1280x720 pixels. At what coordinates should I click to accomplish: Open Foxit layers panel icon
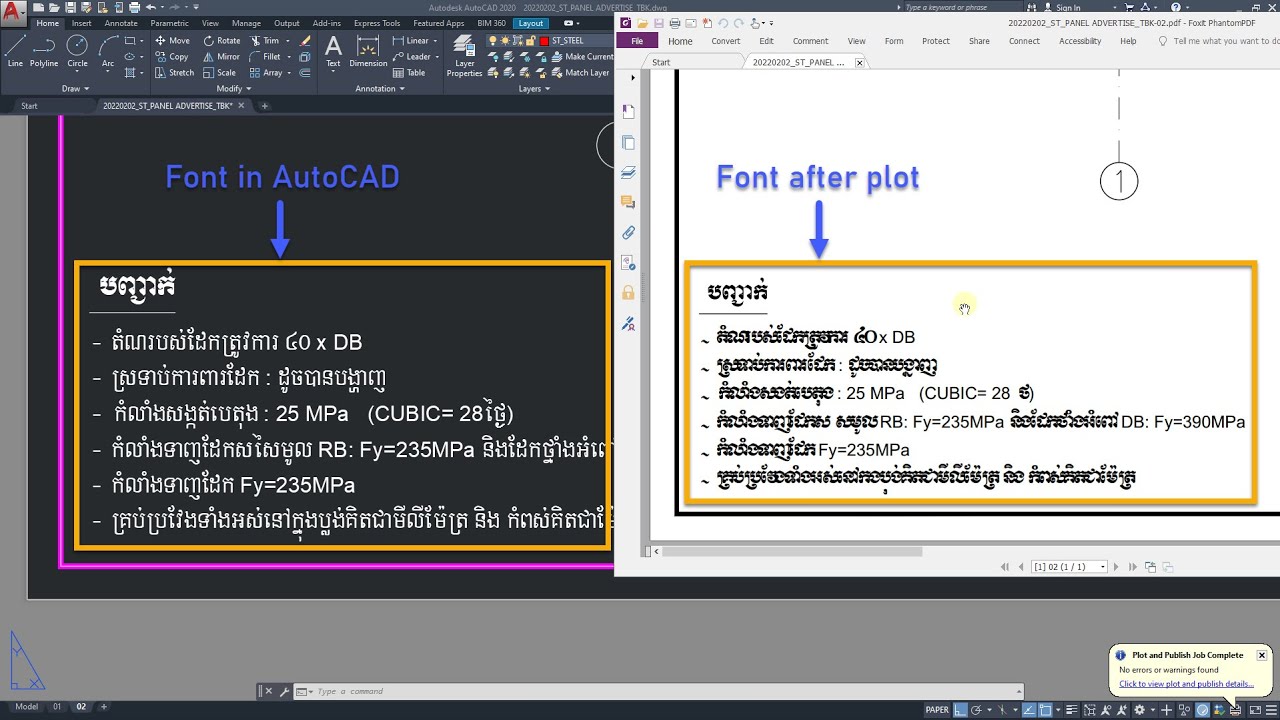pyautogui.click(x=628, y=172)
